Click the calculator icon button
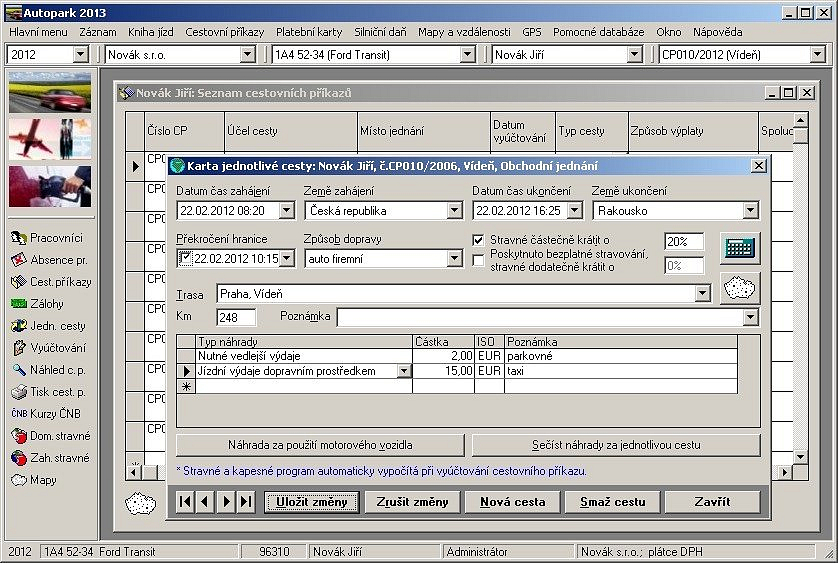Screen dimensions: 838x563 coord(740,247)
